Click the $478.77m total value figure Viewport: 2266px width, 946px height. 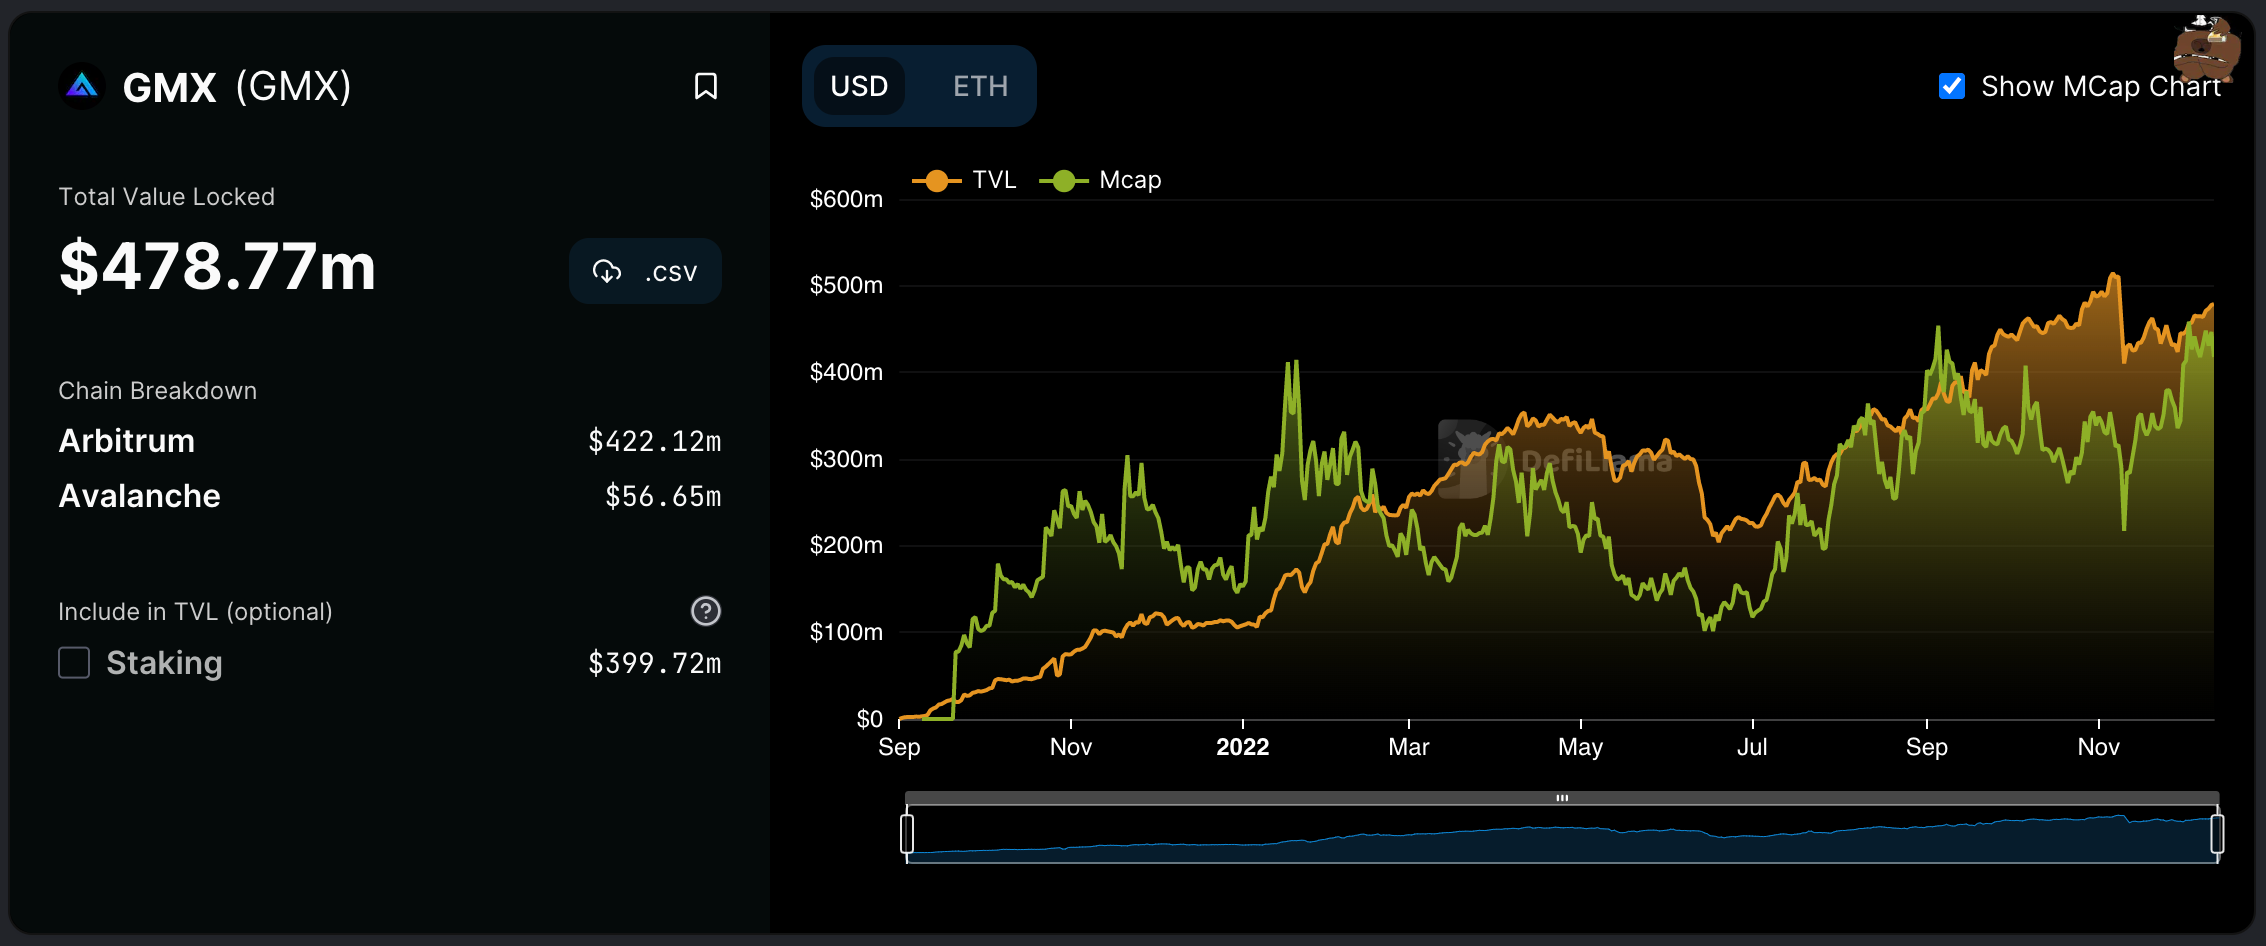click(x=218, y=267)
